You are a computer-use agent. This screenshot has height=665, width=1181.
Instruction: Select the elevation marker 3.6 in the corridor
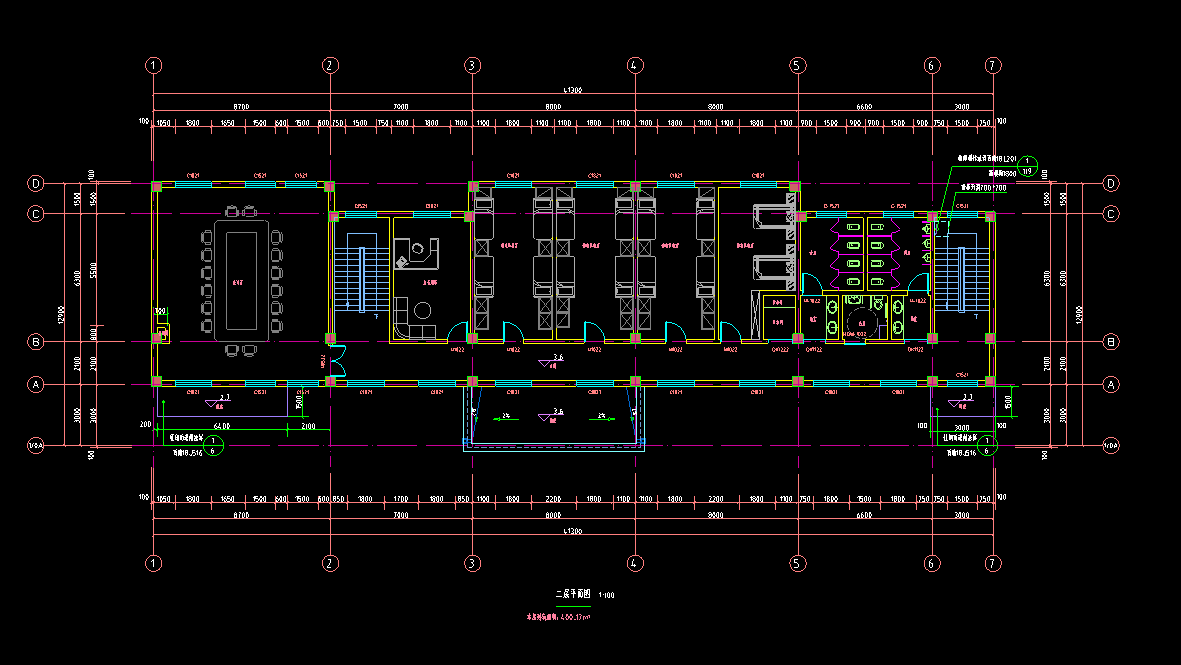tap(557, 359)
